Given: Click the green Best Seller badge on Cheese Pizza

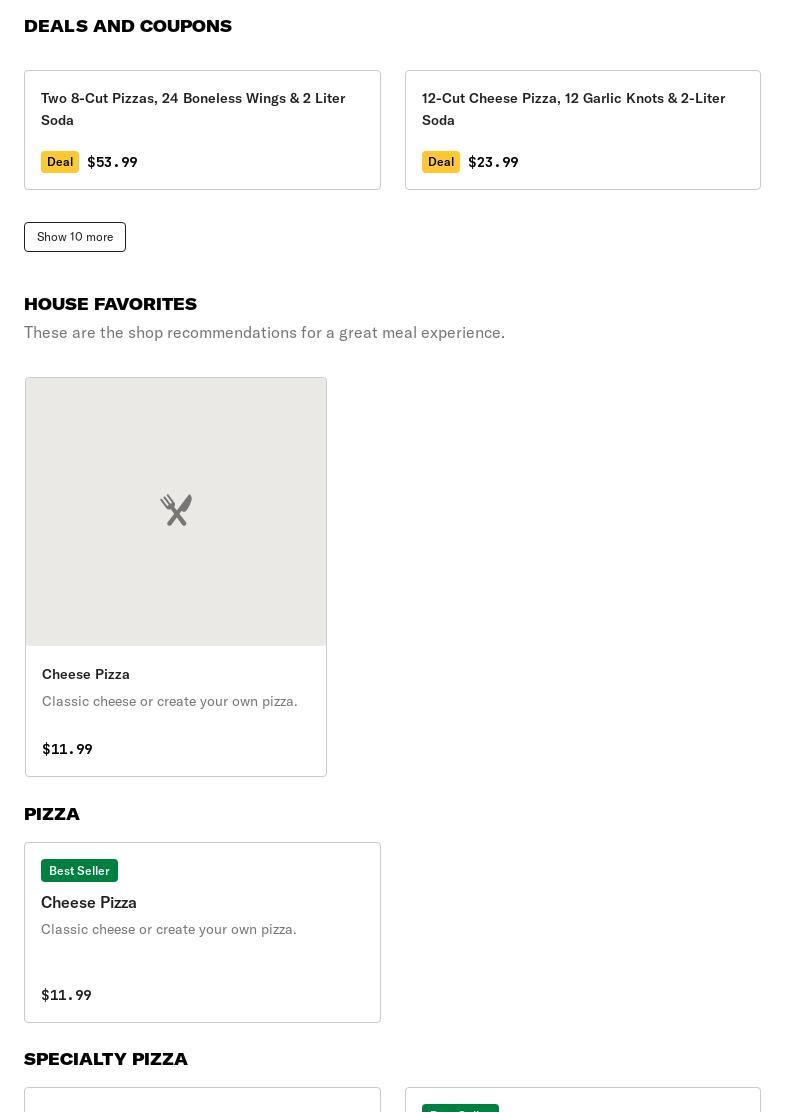Looking at the screenshot, I should [x=79, y=870].
